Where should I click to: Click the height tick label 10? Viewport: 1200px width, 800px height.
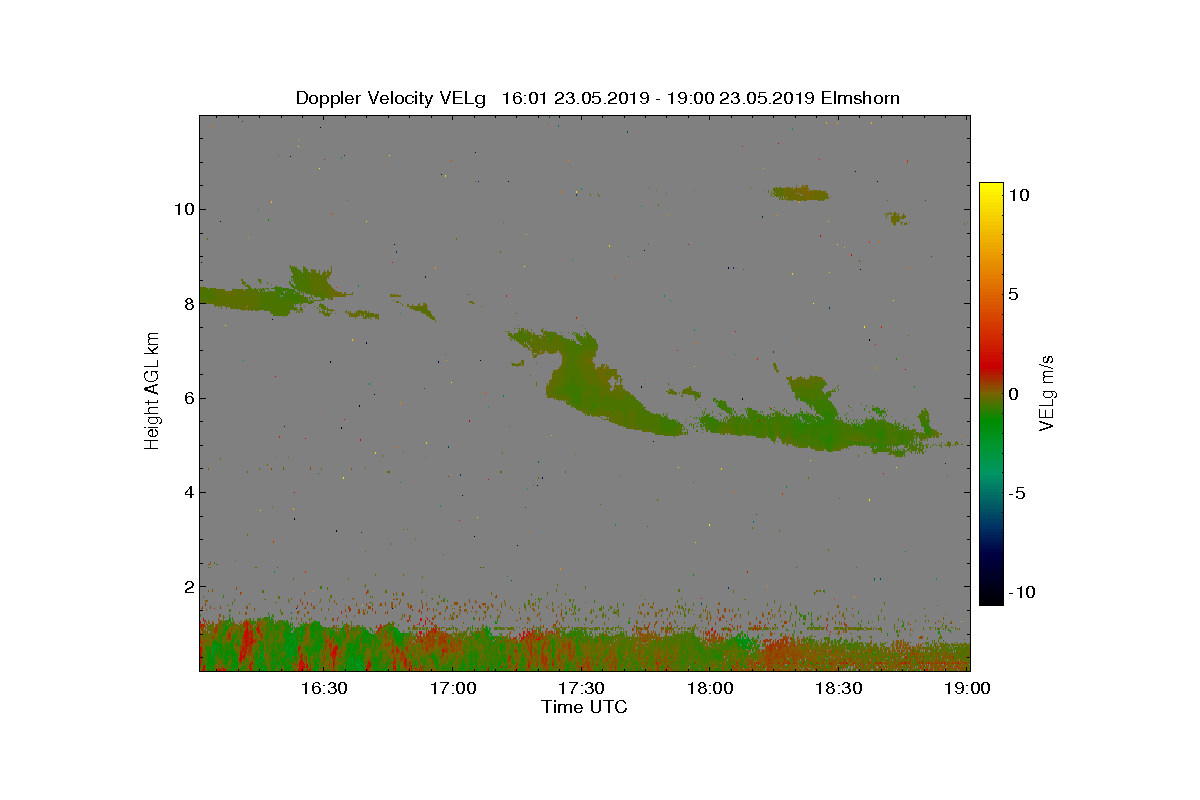click(183, 209)
